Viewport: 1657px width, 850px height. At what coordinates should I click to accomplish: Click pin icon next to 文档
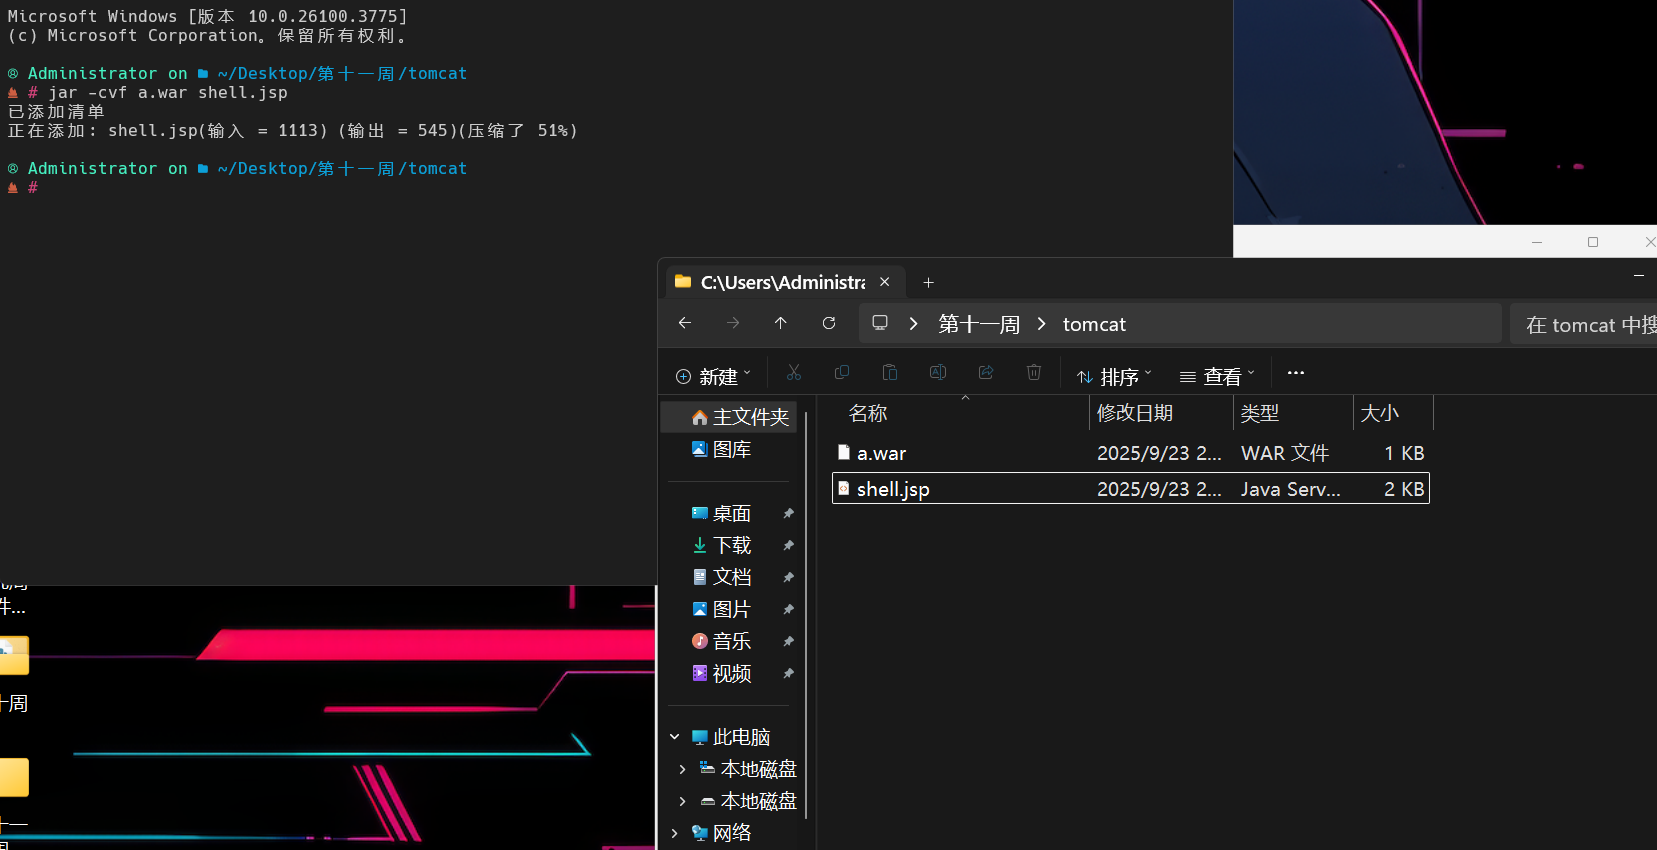pos(788,577)
